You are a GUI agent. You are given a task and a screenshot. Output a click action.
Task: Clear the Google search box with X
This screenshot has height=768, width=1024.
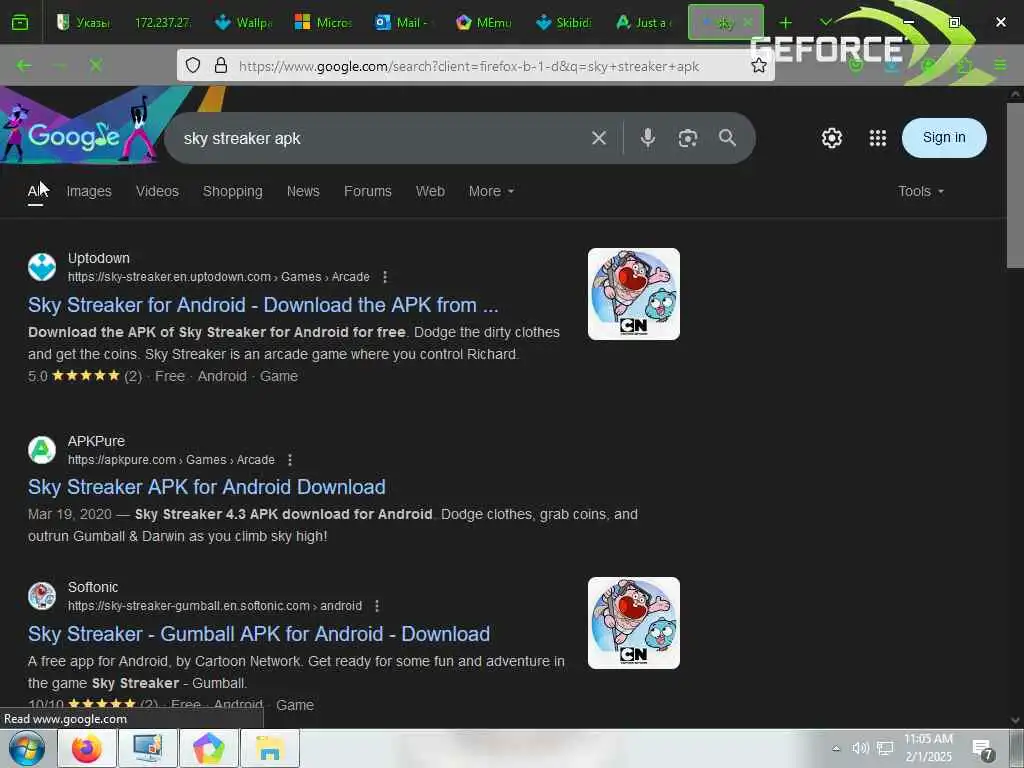599,138
